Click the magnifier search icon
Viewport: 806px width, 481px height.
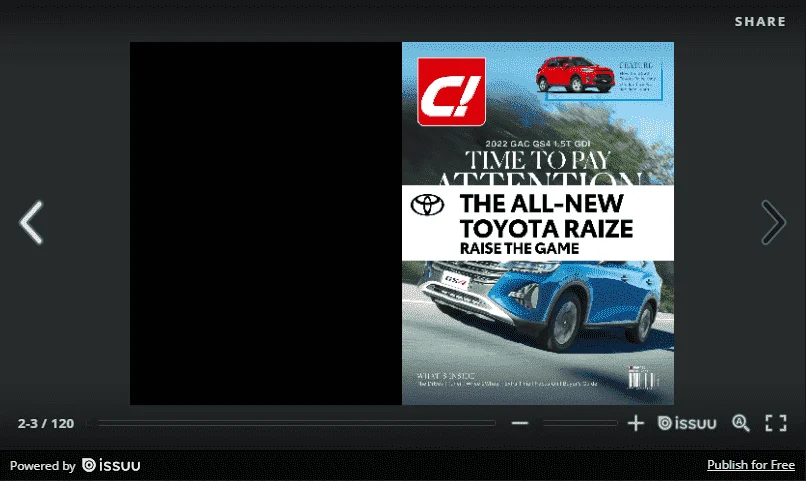point(741,423)
